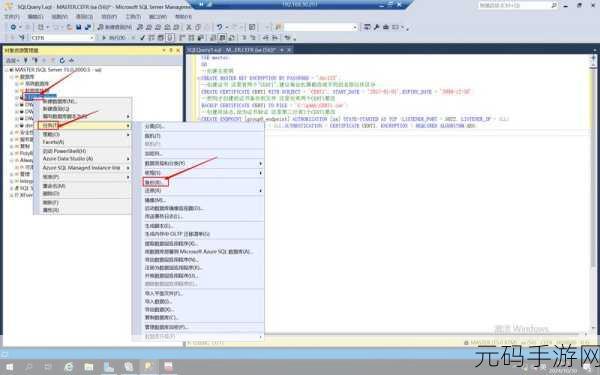This screenshot has width=600, height=375.
Task: Click the wrench Properties icon in the toolbar
Action: (376, 27)
